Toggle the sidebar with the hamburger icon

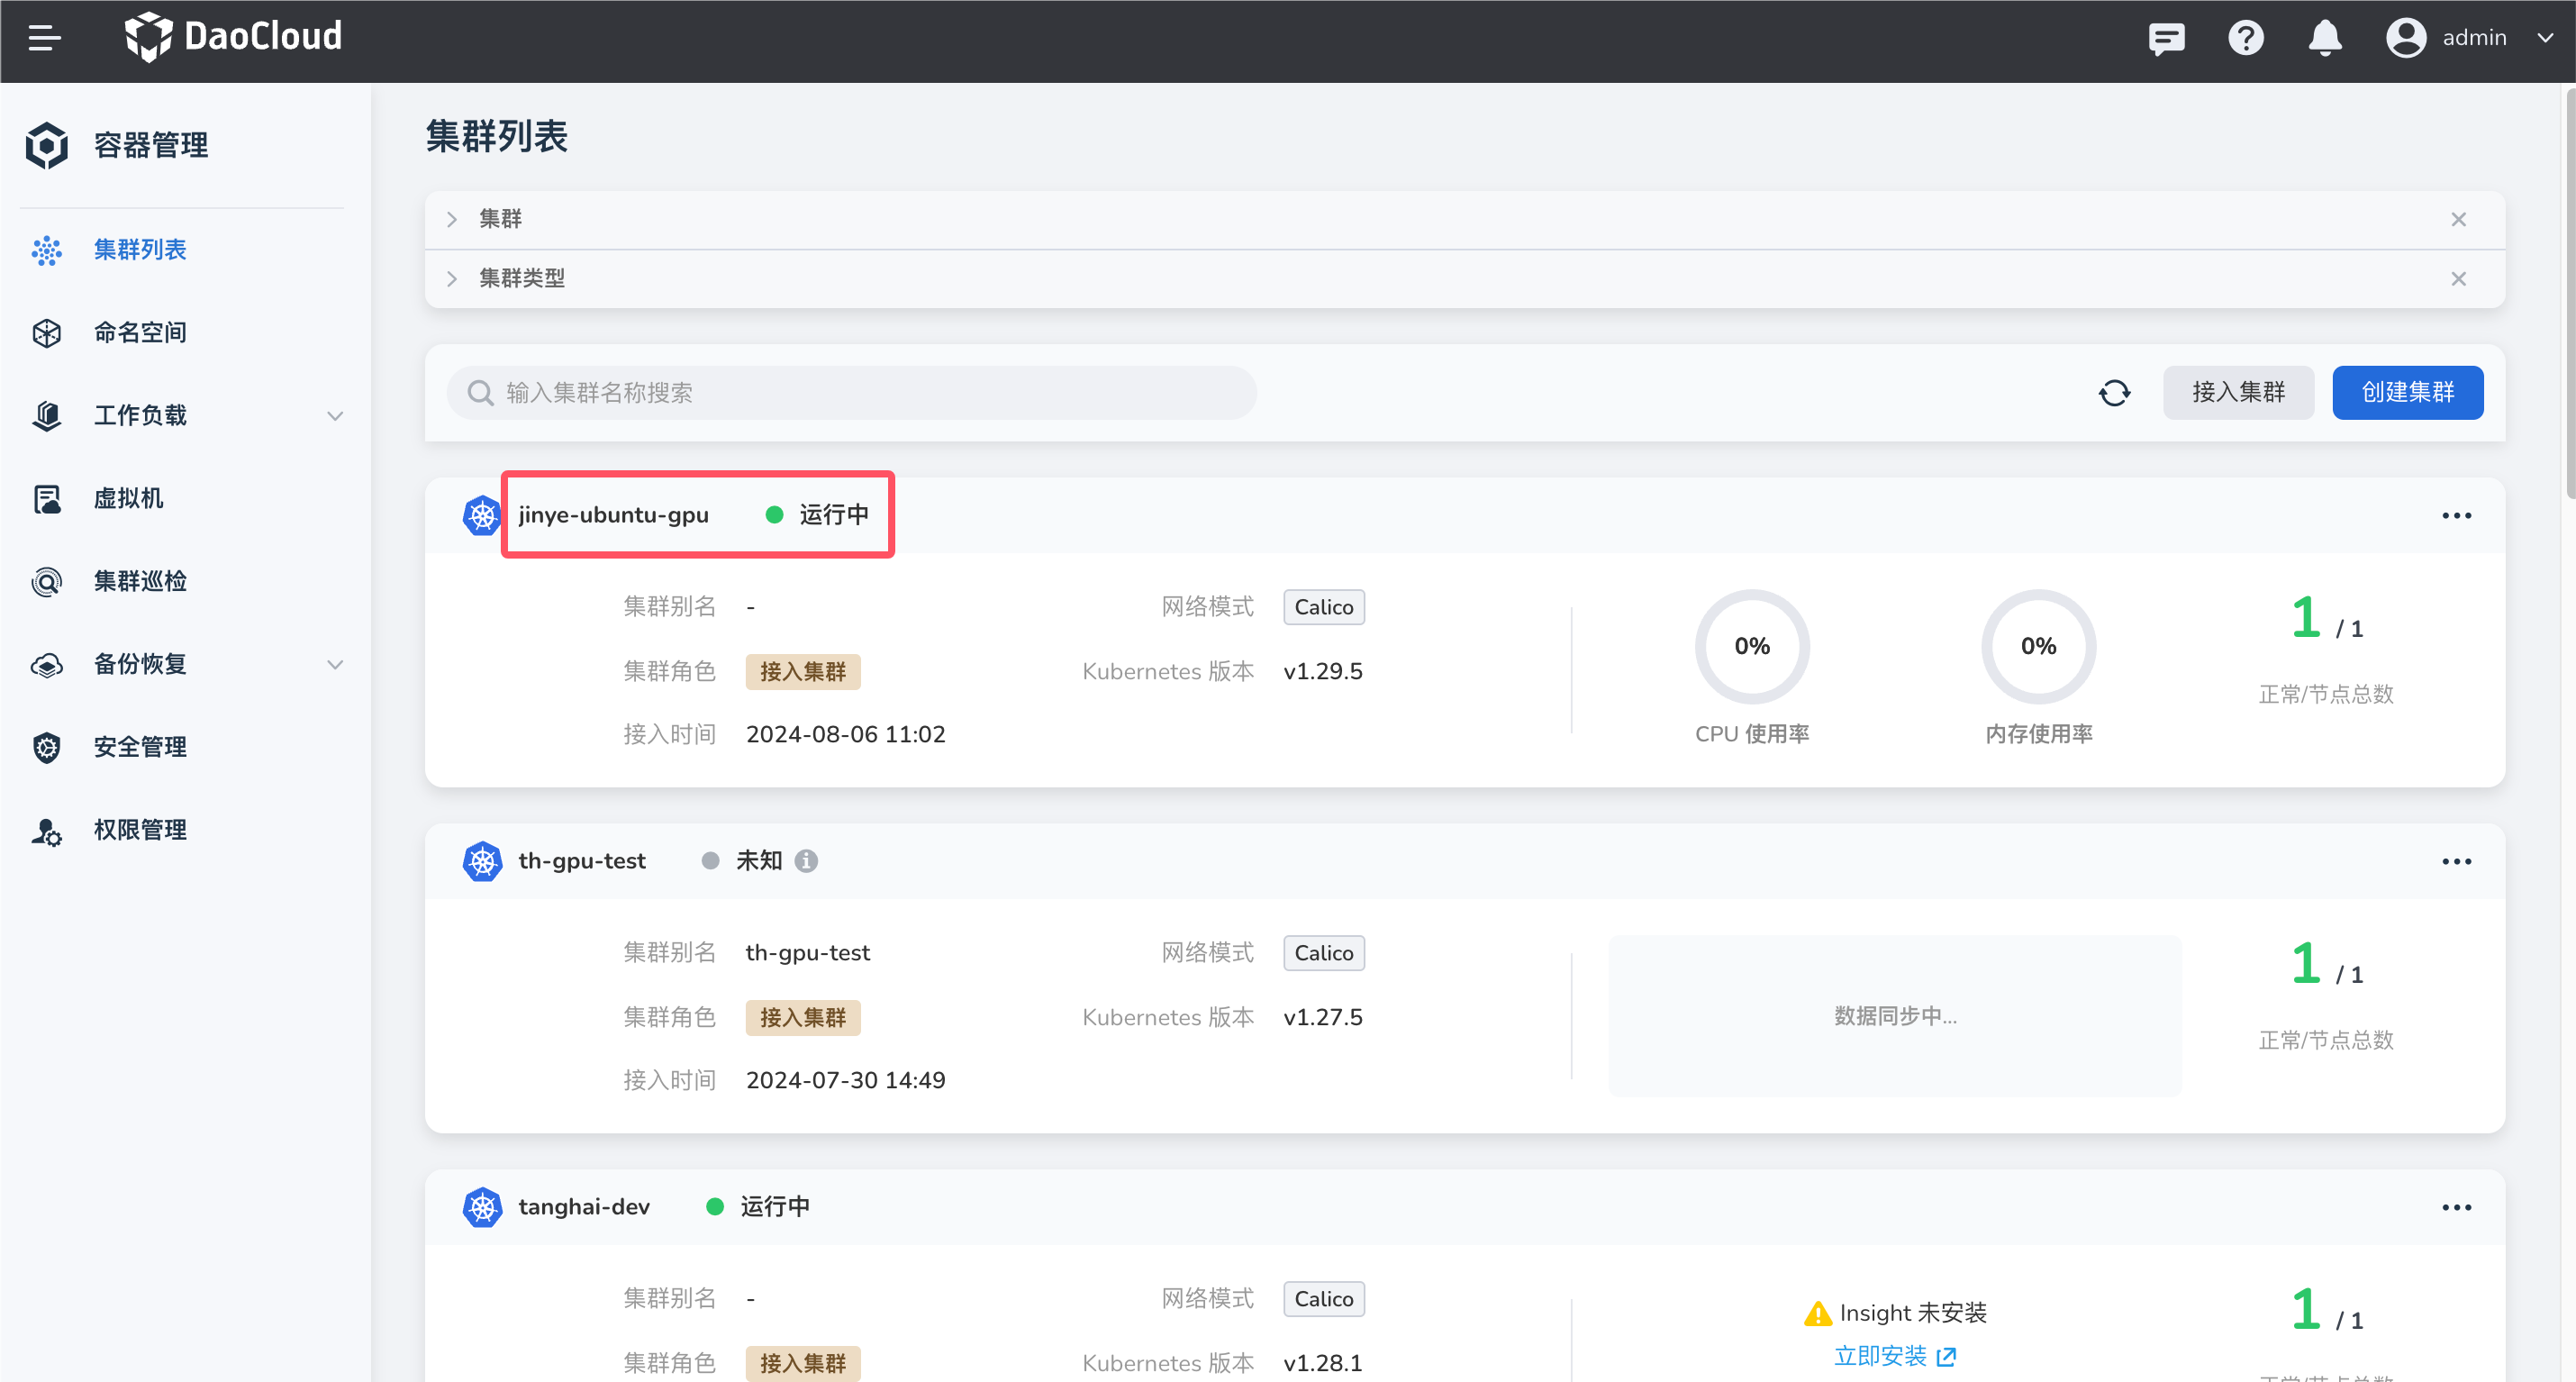coord(44,38)
